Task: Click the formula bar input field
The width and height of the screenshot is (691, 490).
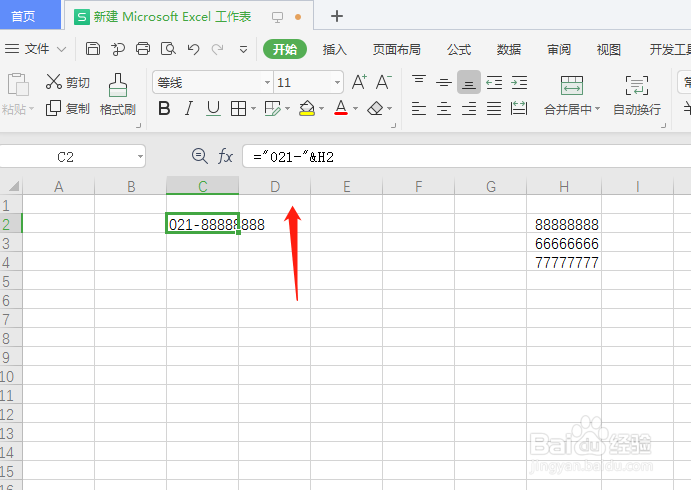Action: click(x=466, y=156)
